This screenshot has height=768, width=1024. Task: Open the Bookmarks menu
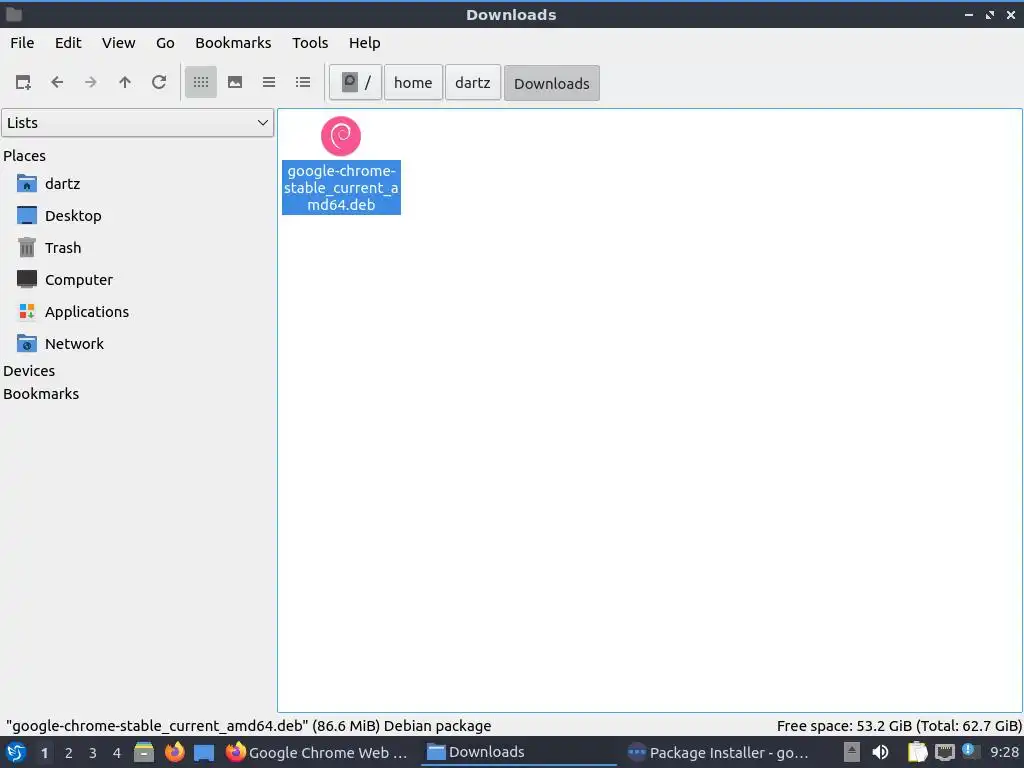point(233,43)
